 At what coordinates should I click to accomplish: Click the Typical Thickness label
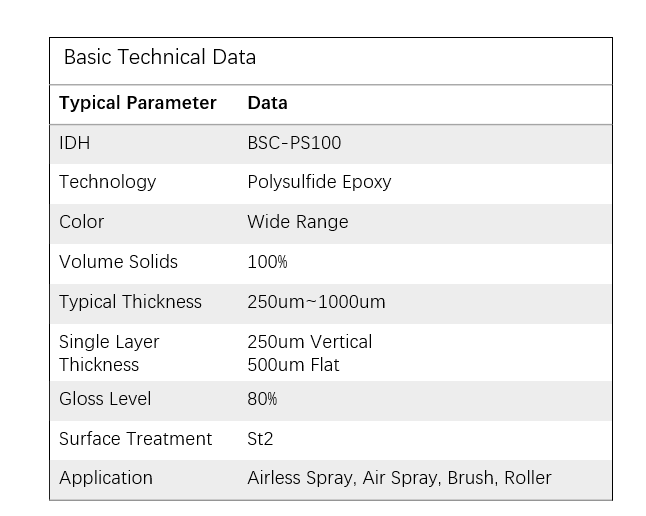(130, 302)
